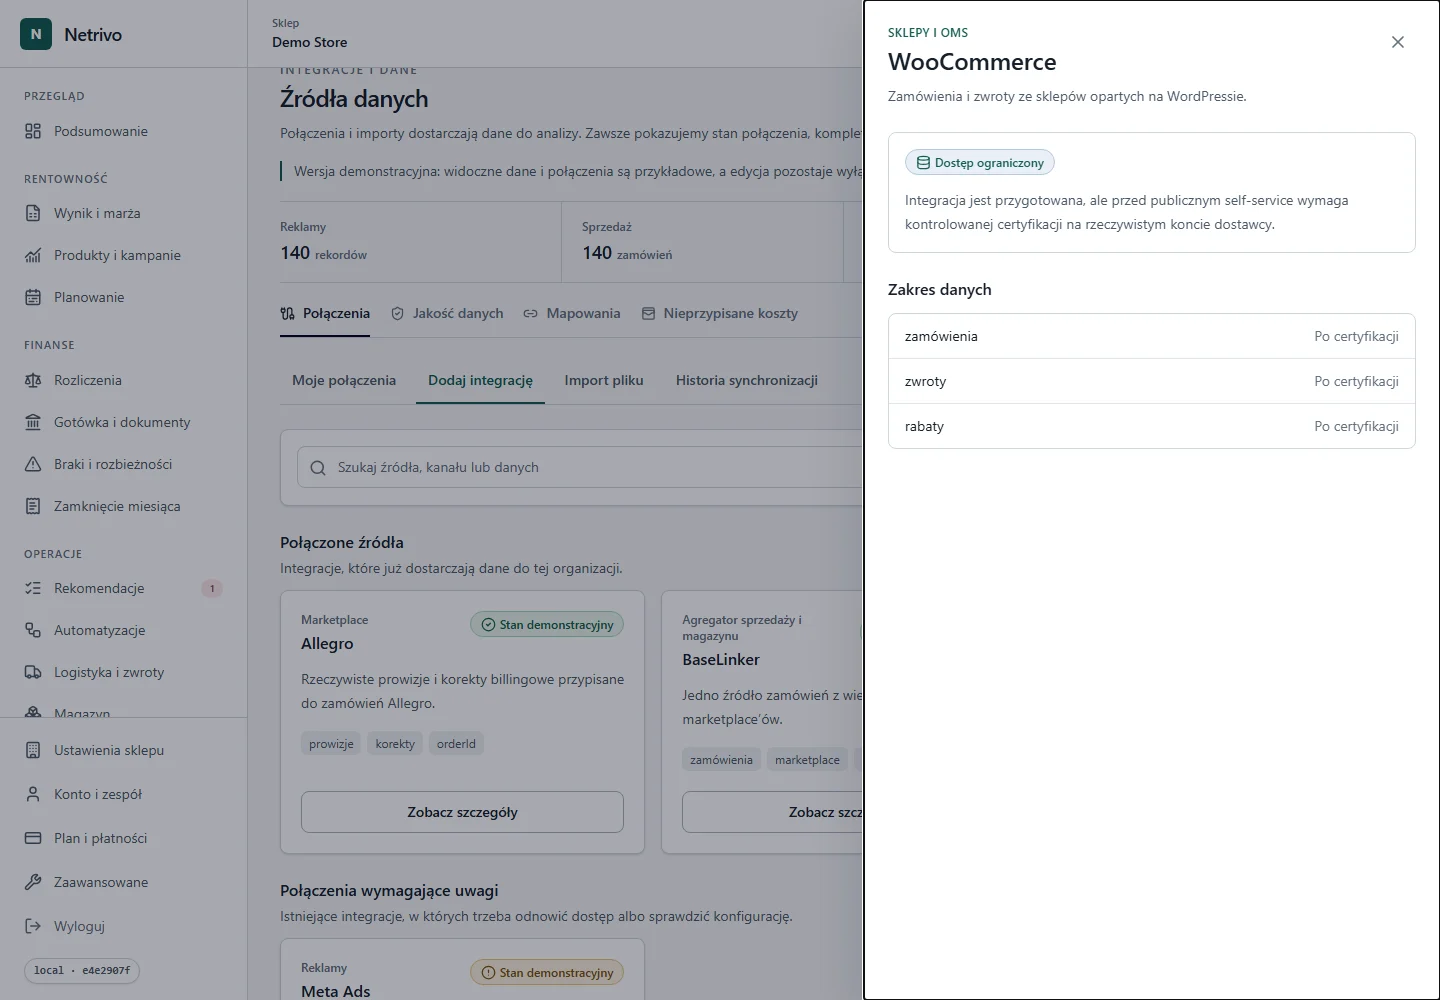Select Dodaj integrację subtab
Viewport: 1440px width, 1000px height.
480,380
